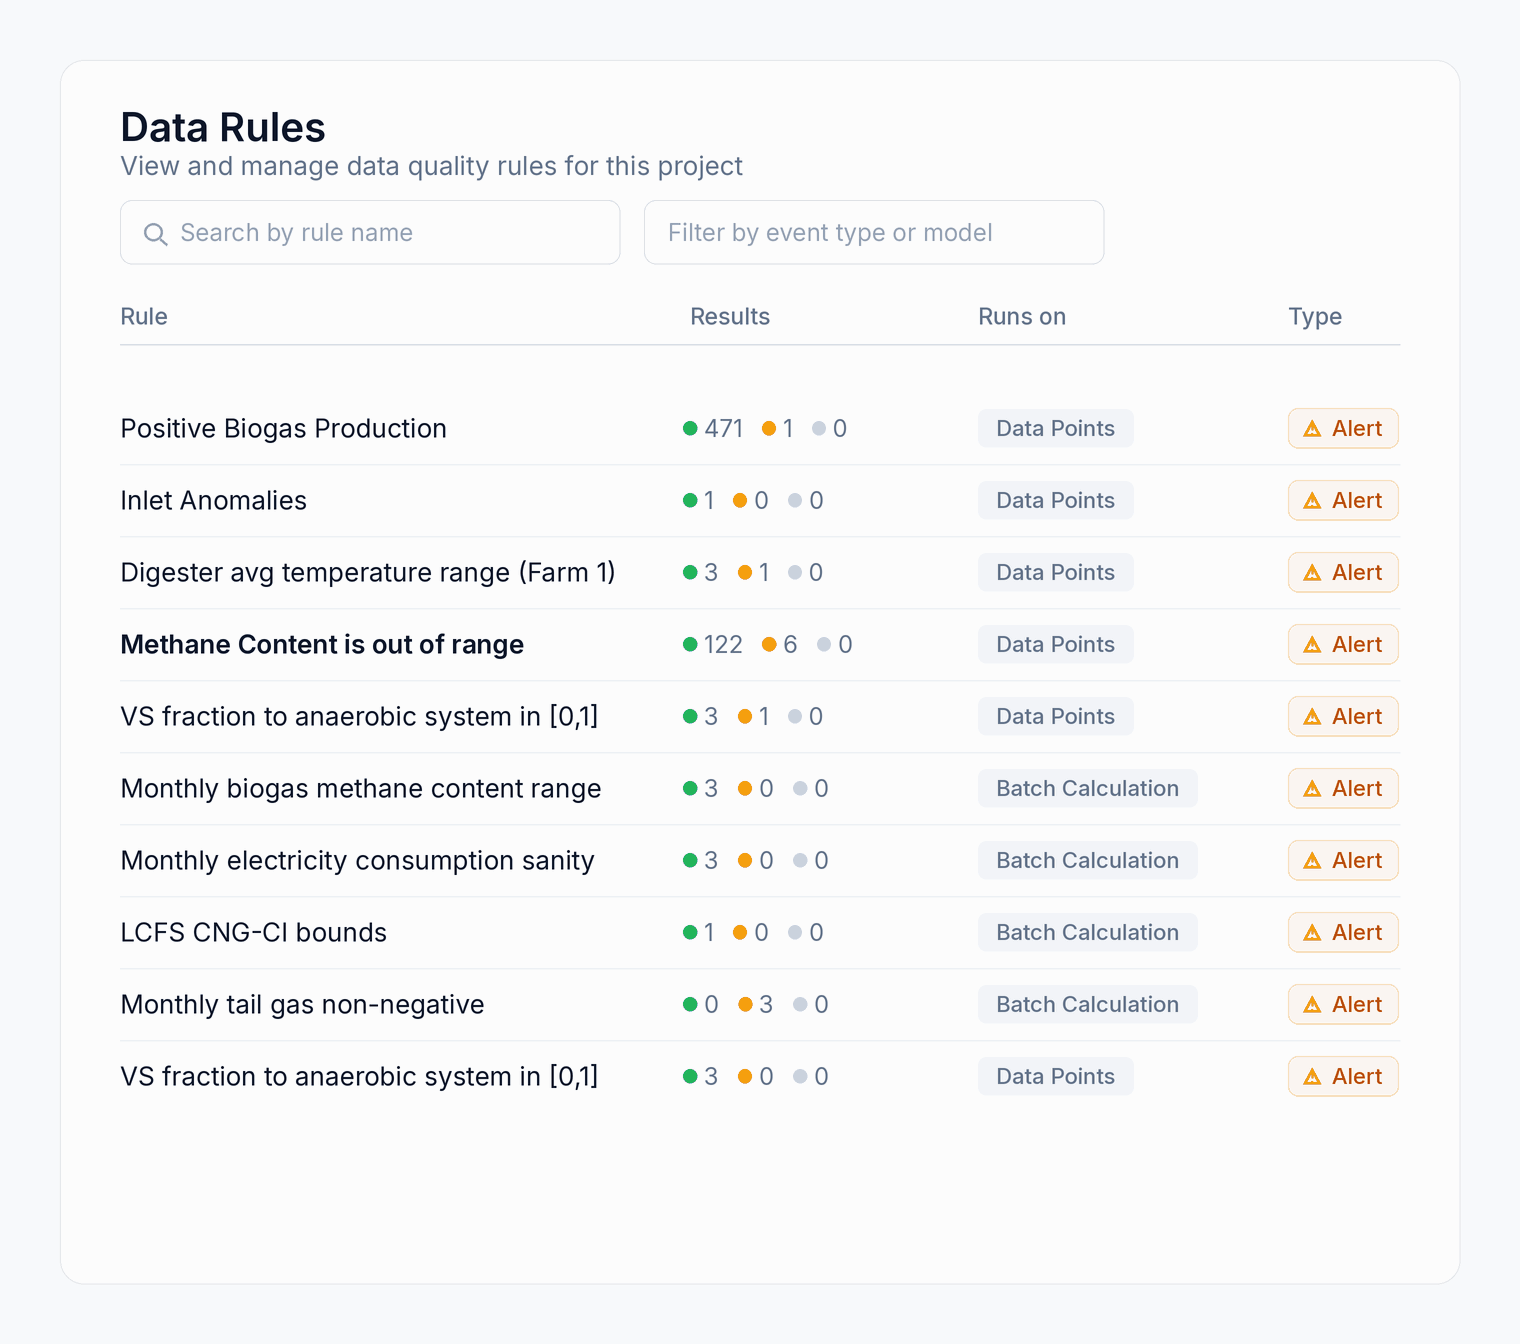Viewport: 1520px width, 1344px height.
Task: Click Batch Calculation badge for Monthly biogas methane range
Action: point(1088,788)
